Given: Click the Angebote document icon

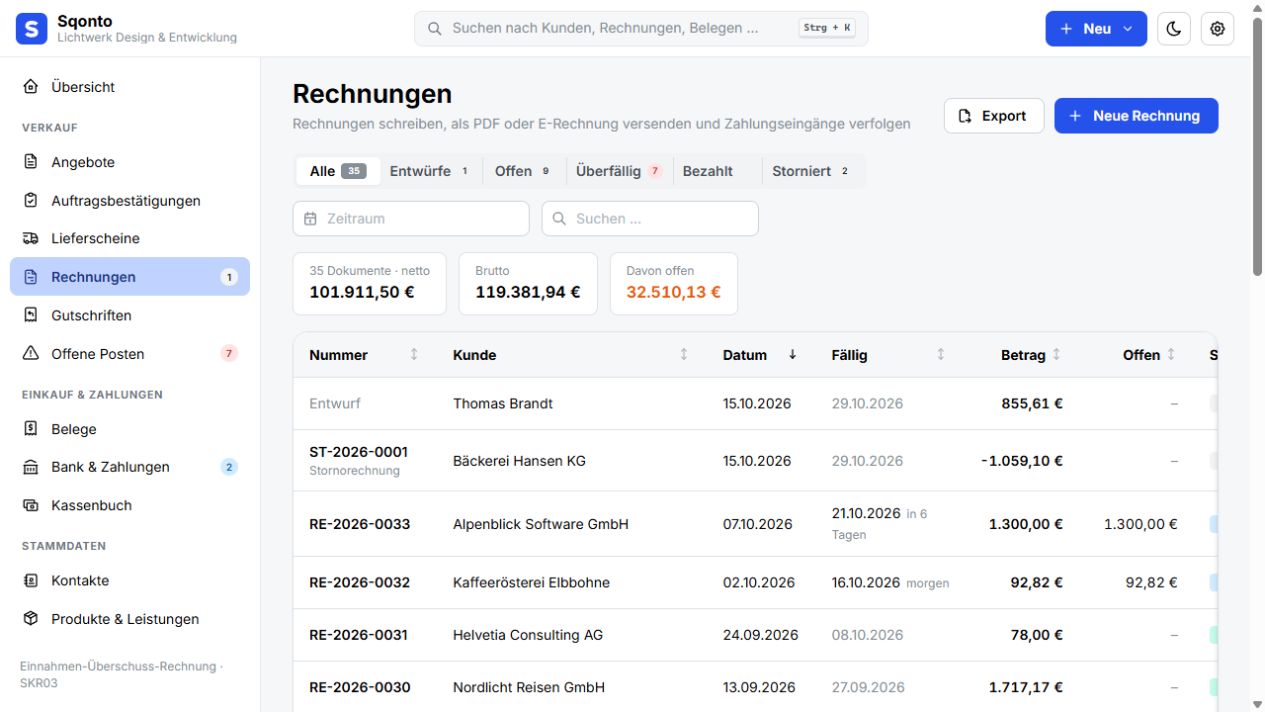Looking at the screenshot, I should pos(30,162).
